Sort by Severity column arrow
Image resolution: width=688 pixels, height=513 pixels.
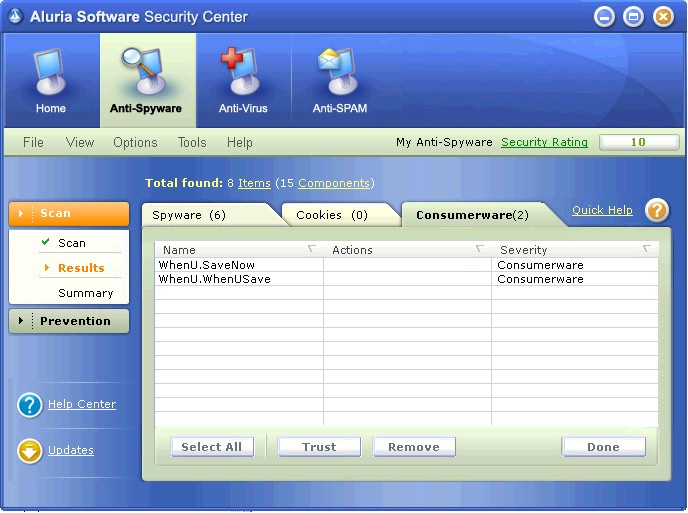tap(646, 249)
